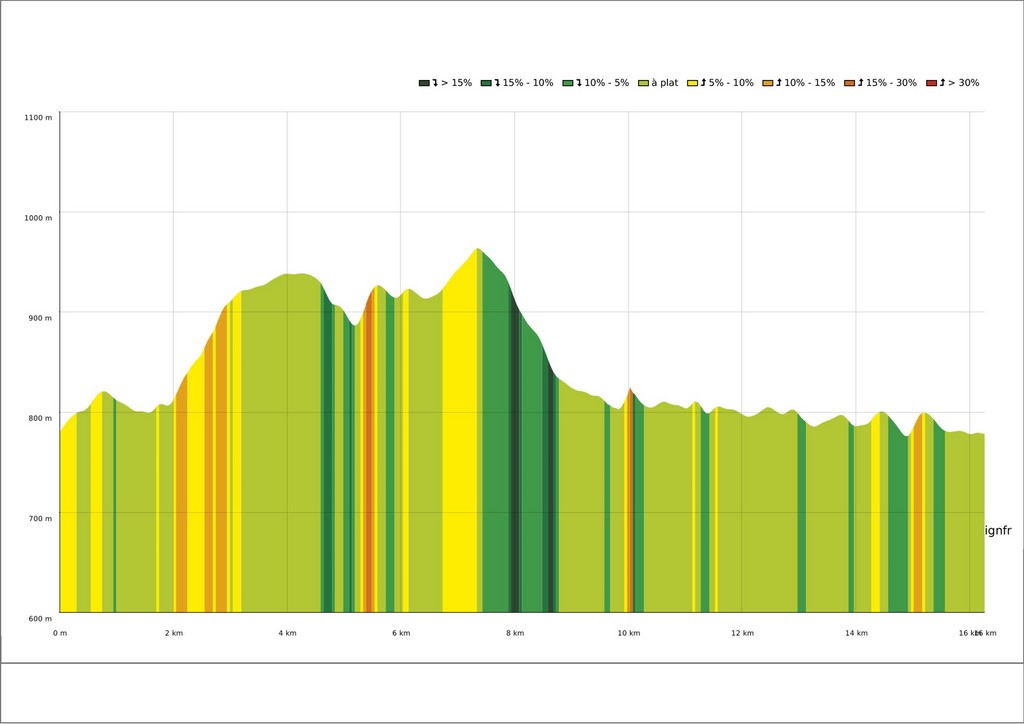
Task: Click the highest peak of the elevation profile
Action: pyautogui.click(x=478, y=249)
